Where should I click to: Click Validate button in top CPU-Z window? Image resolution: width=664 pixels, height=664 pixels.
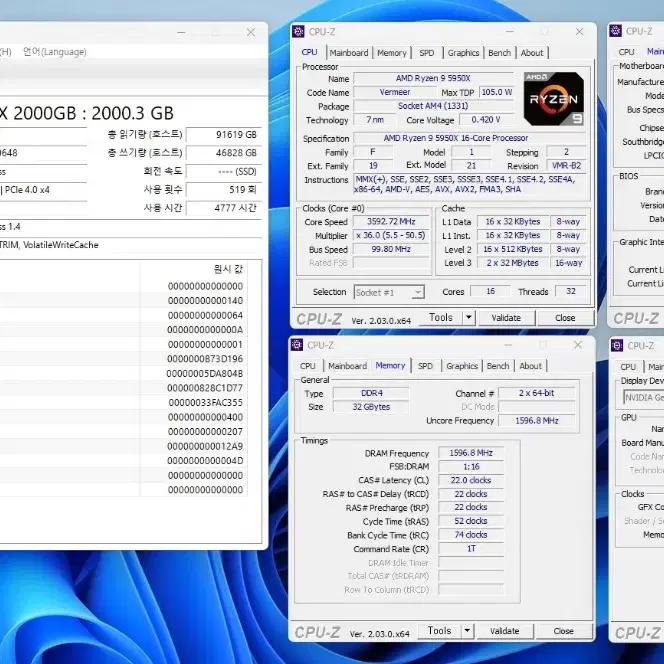pyautogui.click(x=506, y=318)
